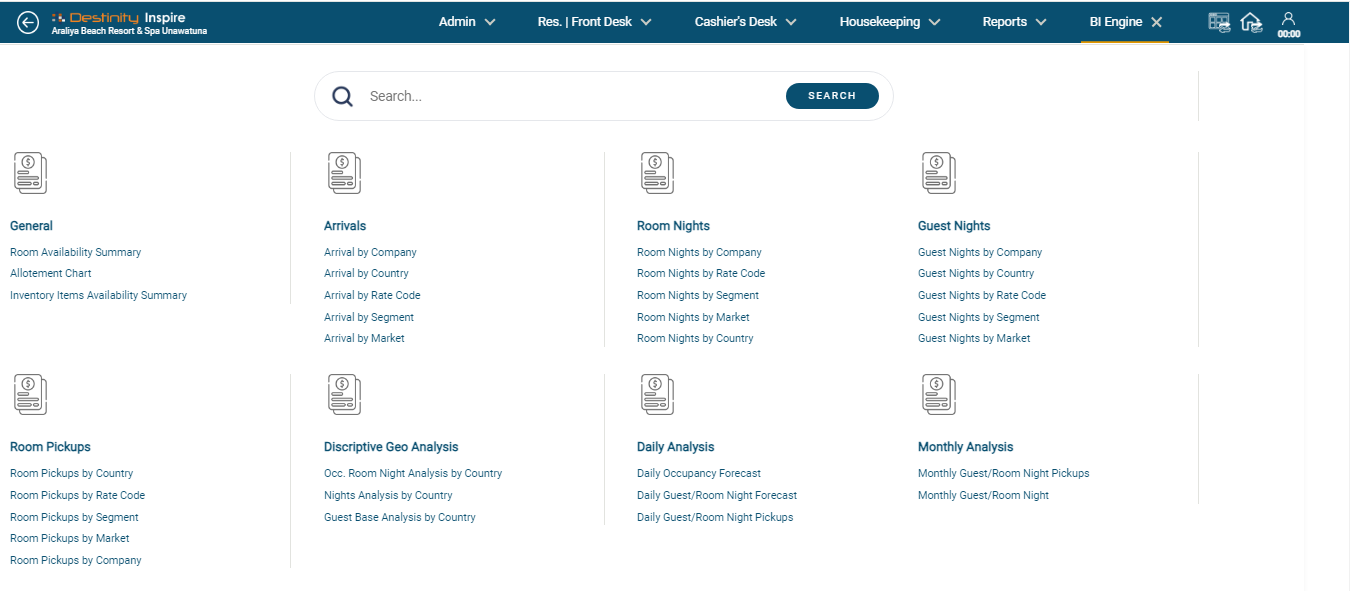Click the calendar switch icon in header
Viewport: 1350px width, 591px height.
coord(1219,22)
